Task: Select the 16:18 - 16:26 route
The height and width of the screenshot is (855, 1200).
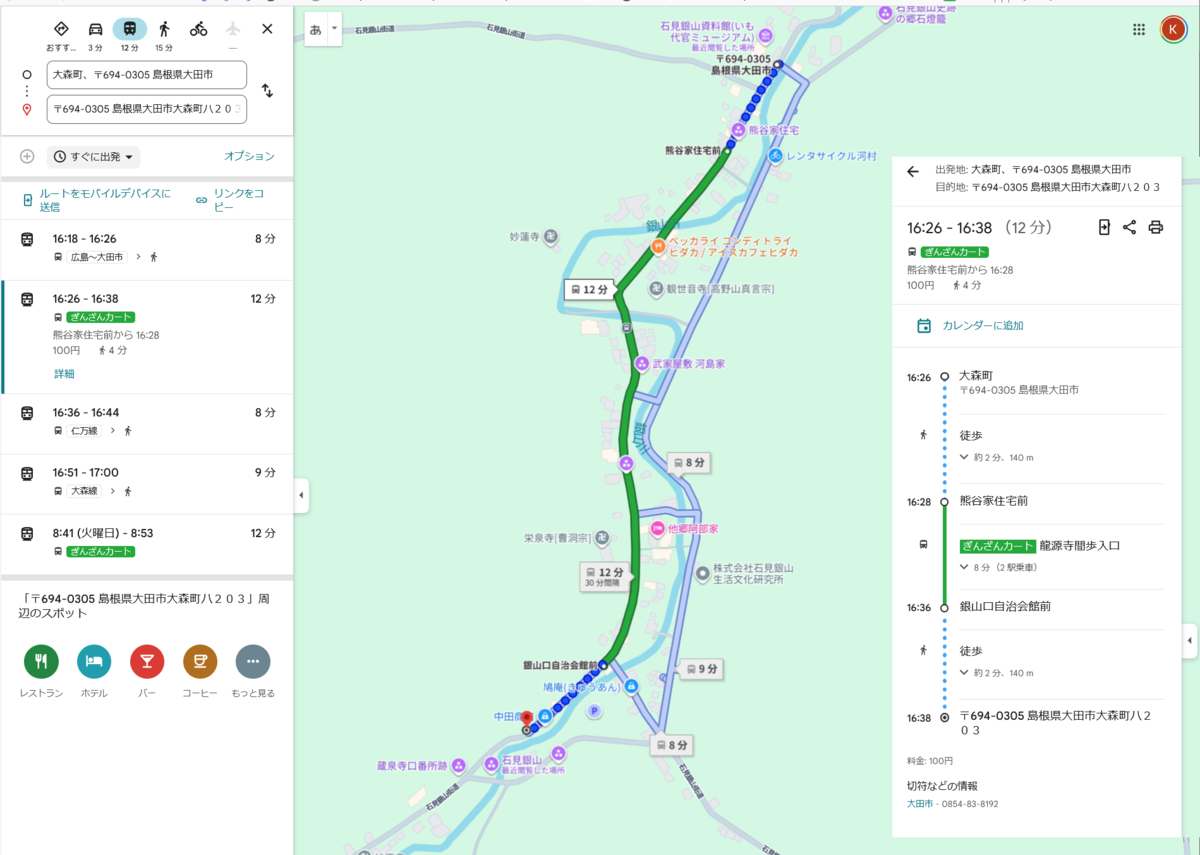Action: (x=147, y=249)
